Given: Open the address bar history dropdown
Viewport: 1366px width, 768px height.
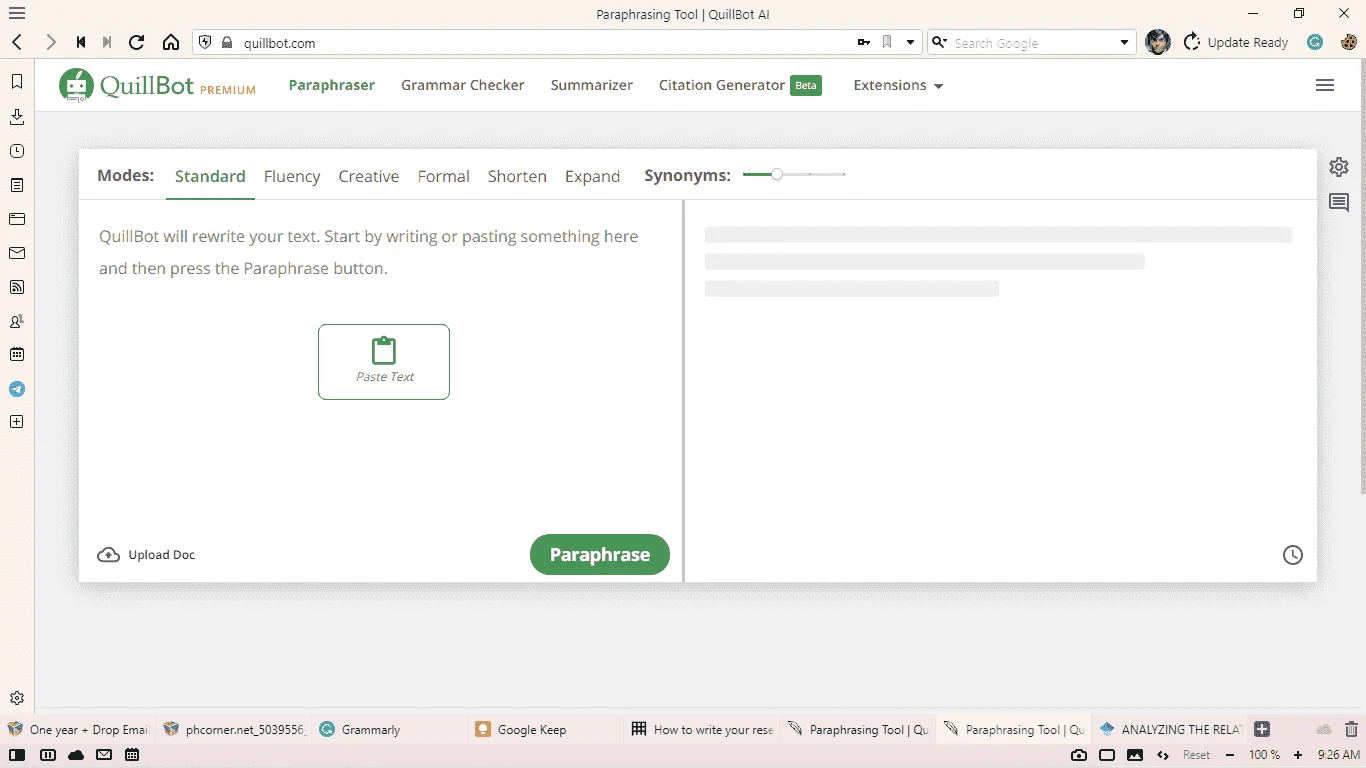Looking at the screenshot, I should (910, 42).
